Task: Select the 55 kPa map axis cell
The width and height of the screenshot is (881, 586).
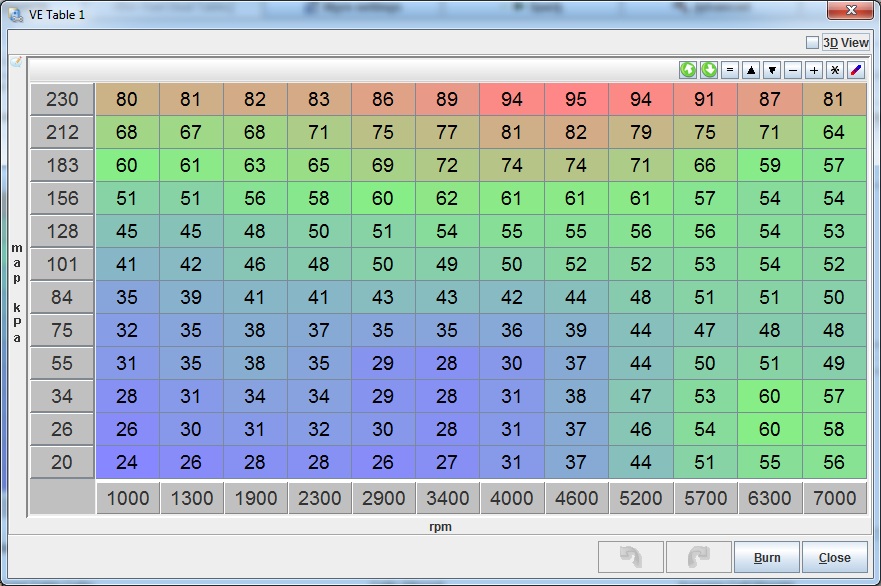Action: (62, 364)
